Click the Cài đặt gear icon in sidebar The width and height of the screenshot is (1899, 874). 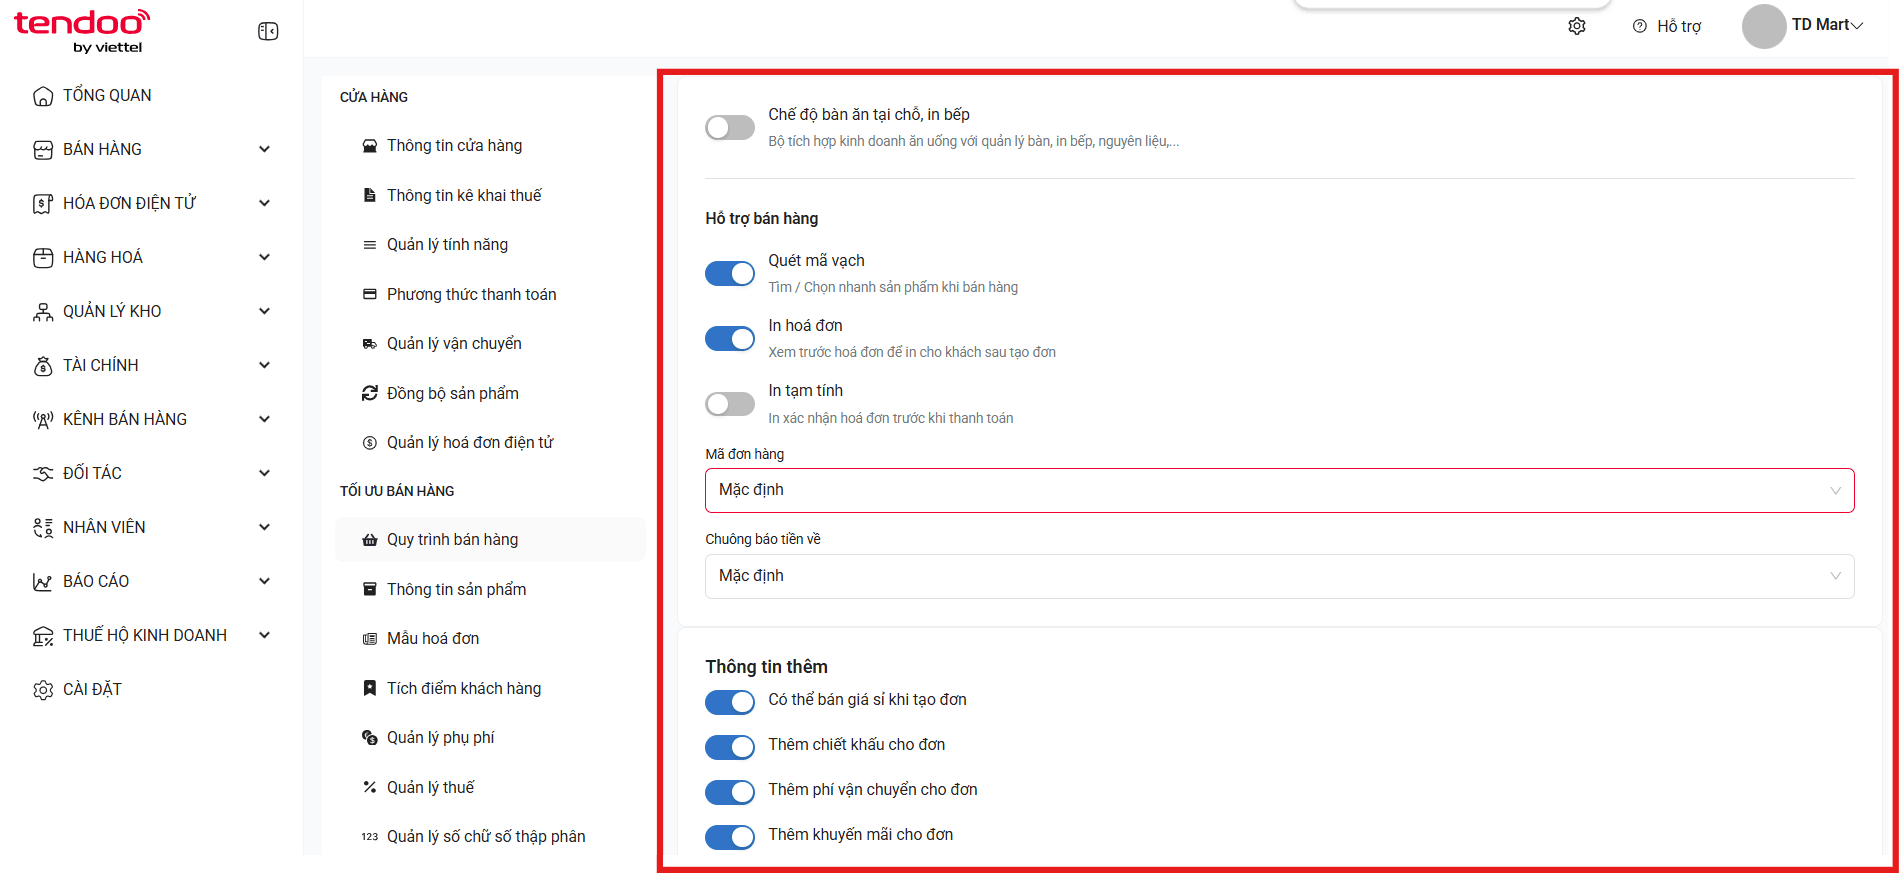click(43, 690)
